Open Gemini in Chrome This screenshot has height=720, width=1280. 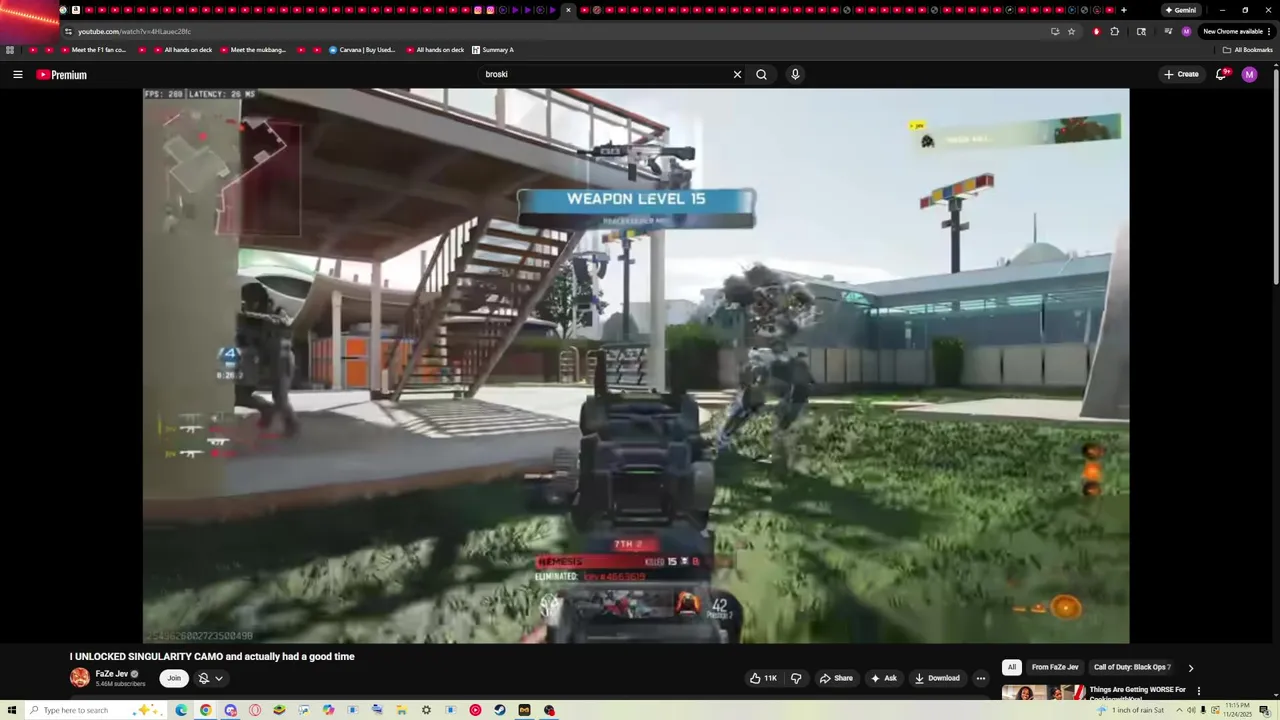(x=1180, y=10)
